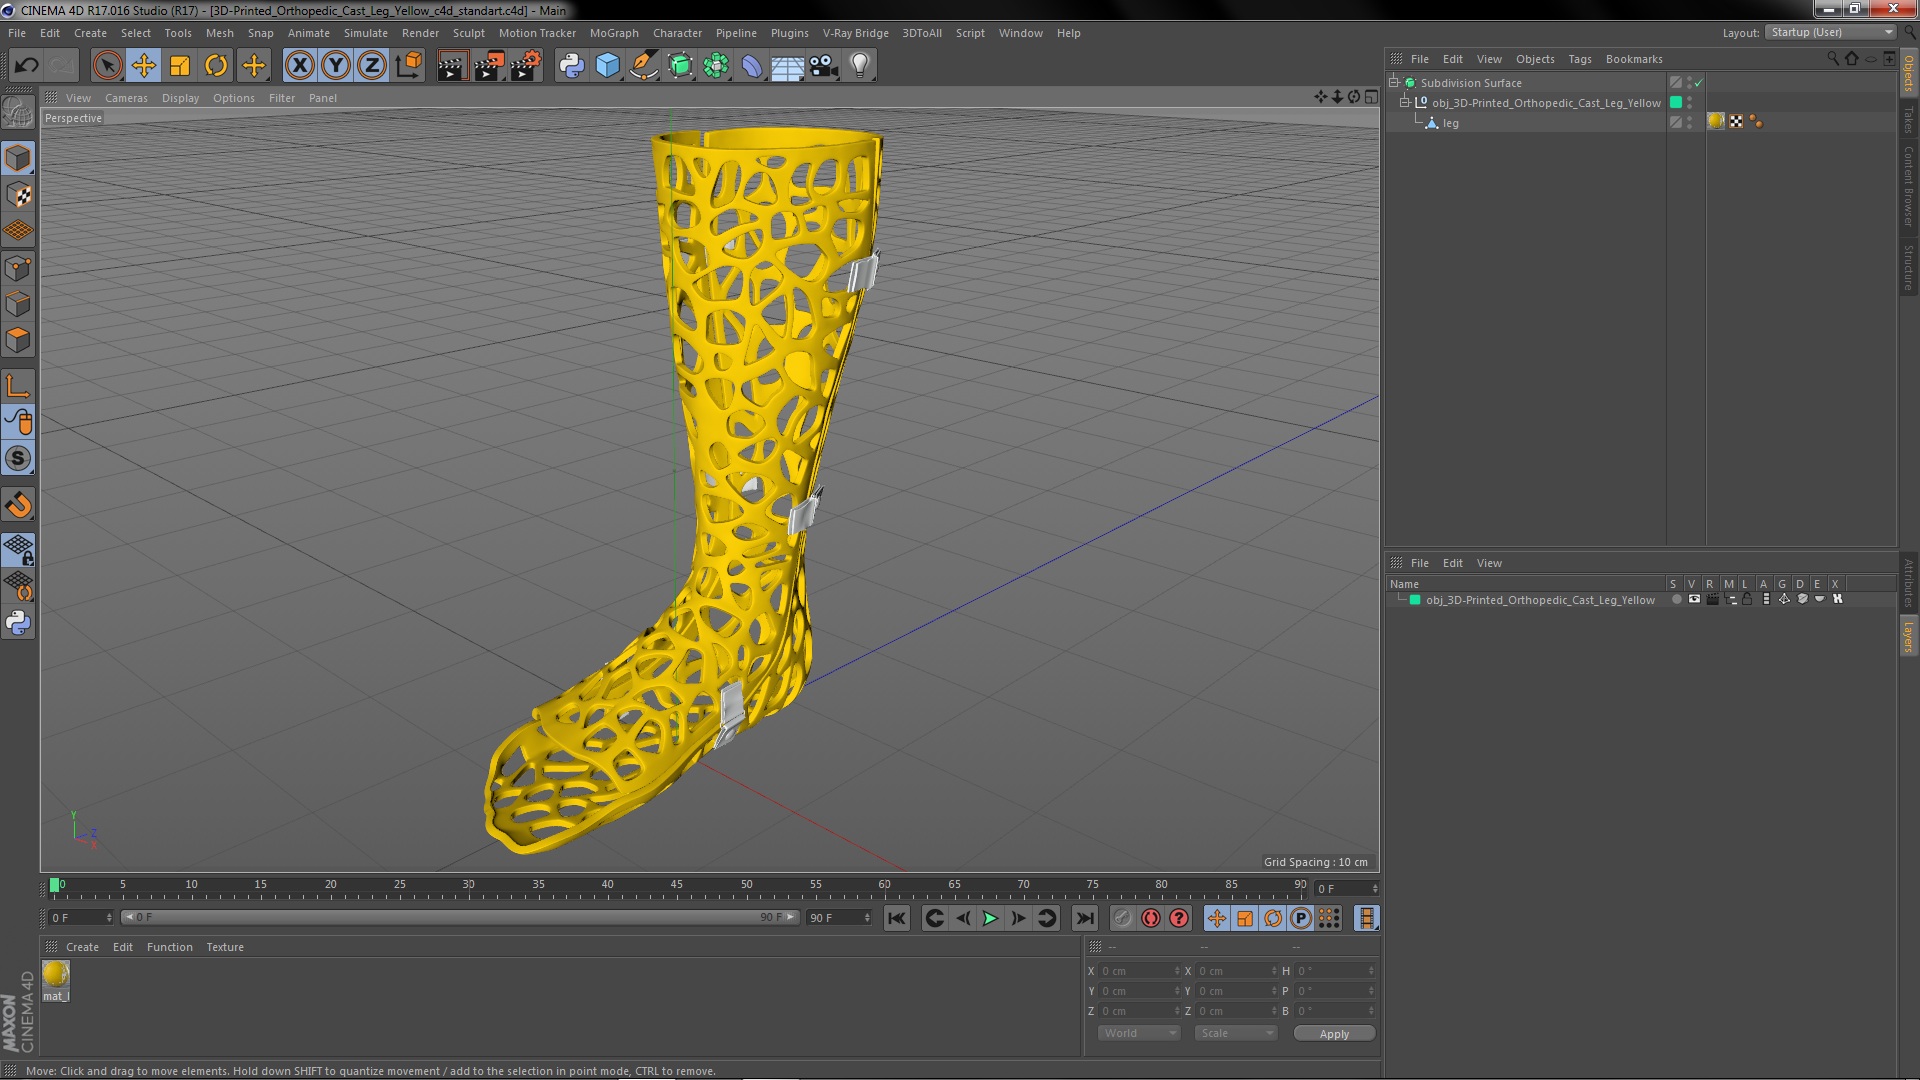This screenshot has width=1920, height=1080.
Task: Open the Layout Startup dropdown
Action: tap(1831, 32)
